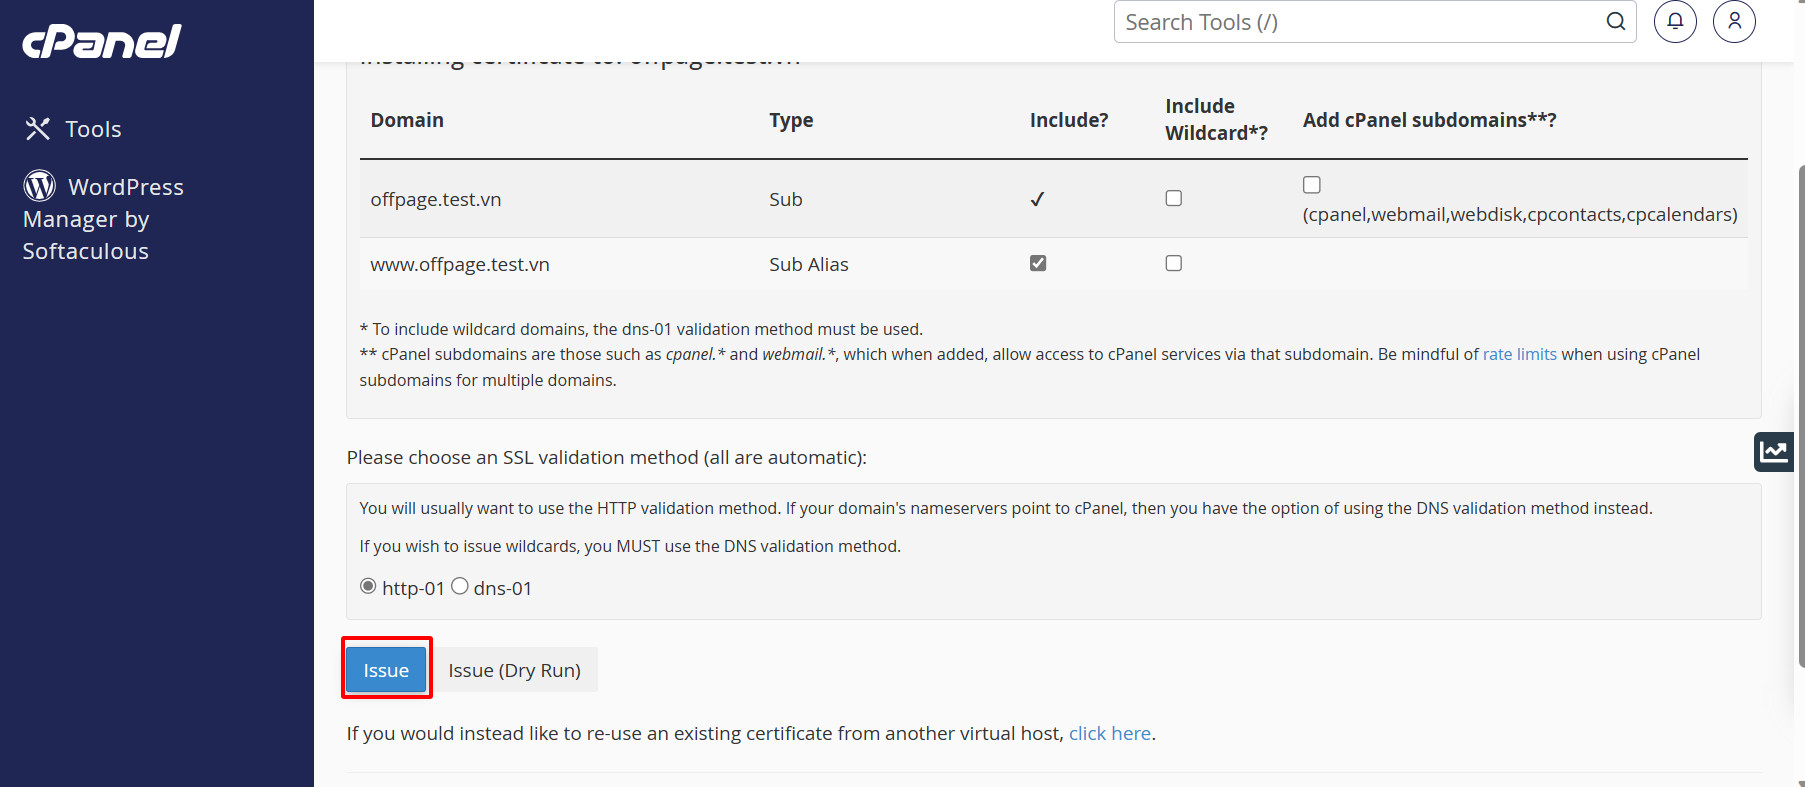1805x787 pixels.
Task: Uncheck Include for www.offpage.test.vn
Action: click(x=1038, y=263)
